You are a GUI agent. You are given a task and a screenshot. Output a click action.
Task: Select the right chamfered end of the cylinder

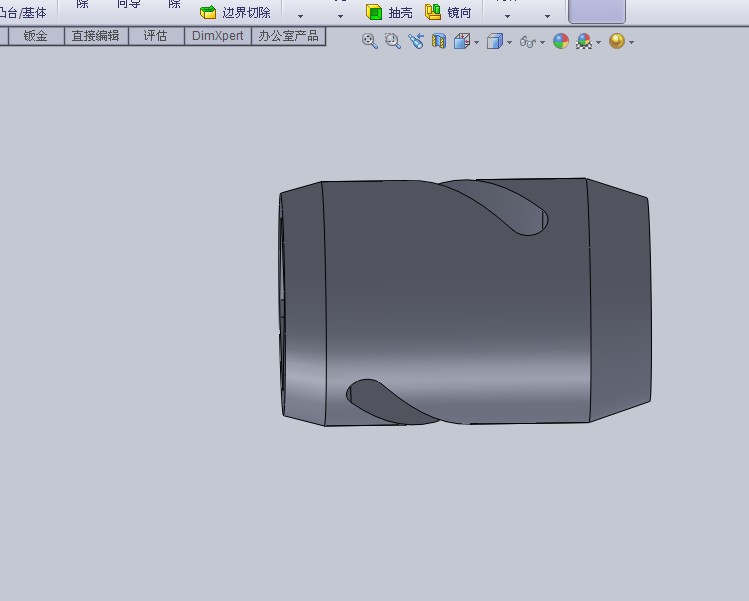coord(620,300)
